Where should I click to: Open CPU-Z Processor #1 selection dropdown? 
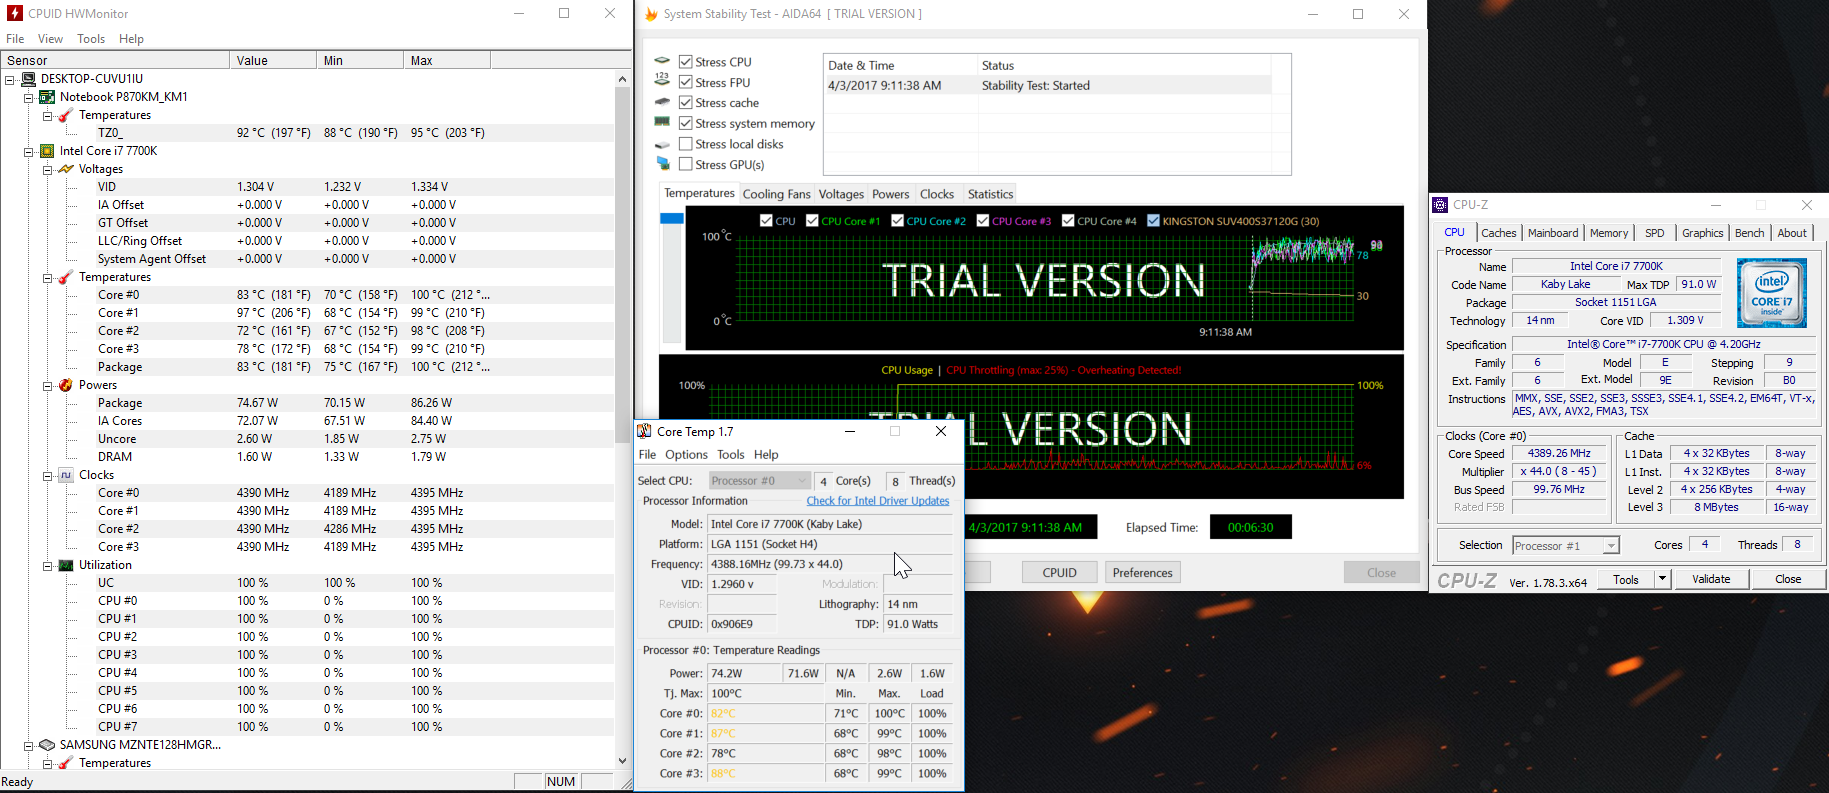[x=1565, y=545]
